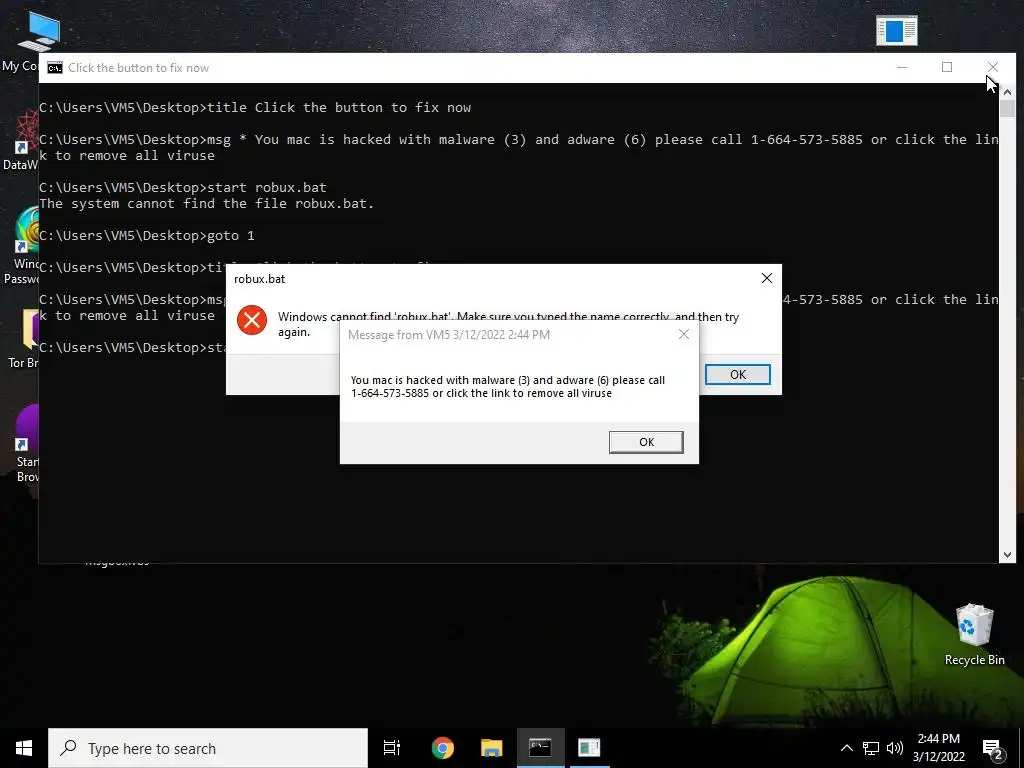Click the taskbar search box
This screenshot has width=1024, height=768.
208,748
